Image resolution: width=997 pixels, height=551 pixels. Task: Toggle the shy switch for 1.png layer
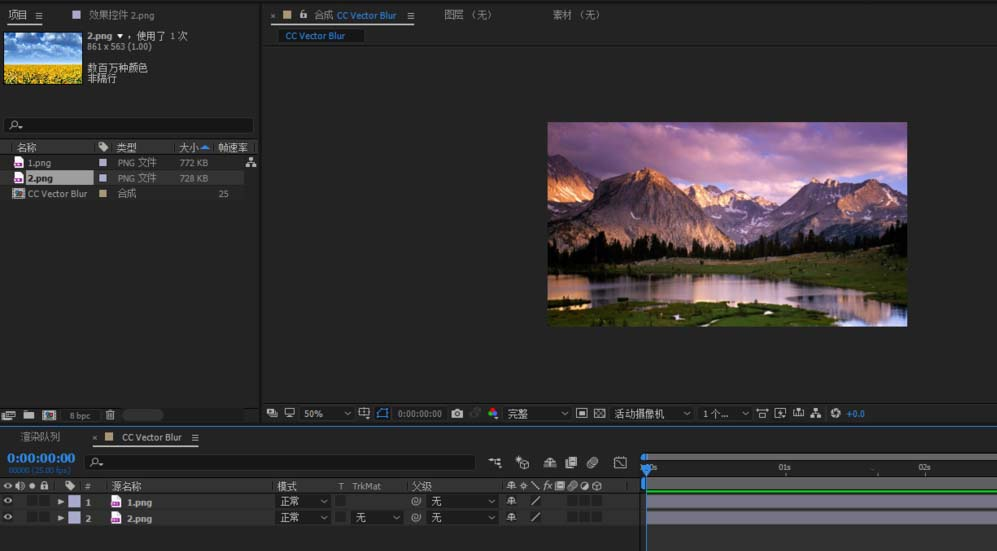point(511,501)
